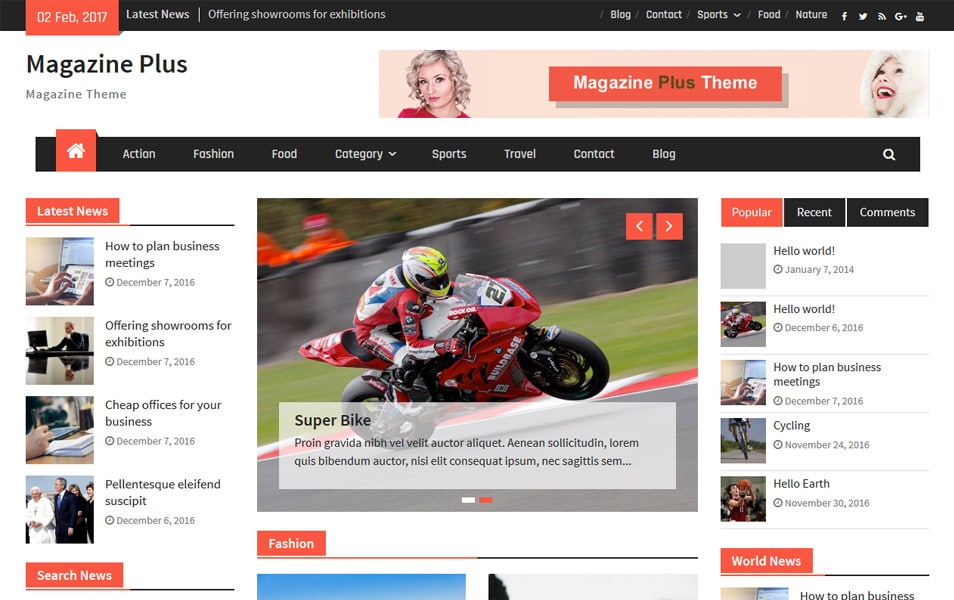This screenshot has width=954, height=600.
Task: Switch to the Recent tab
Action: 814,212
